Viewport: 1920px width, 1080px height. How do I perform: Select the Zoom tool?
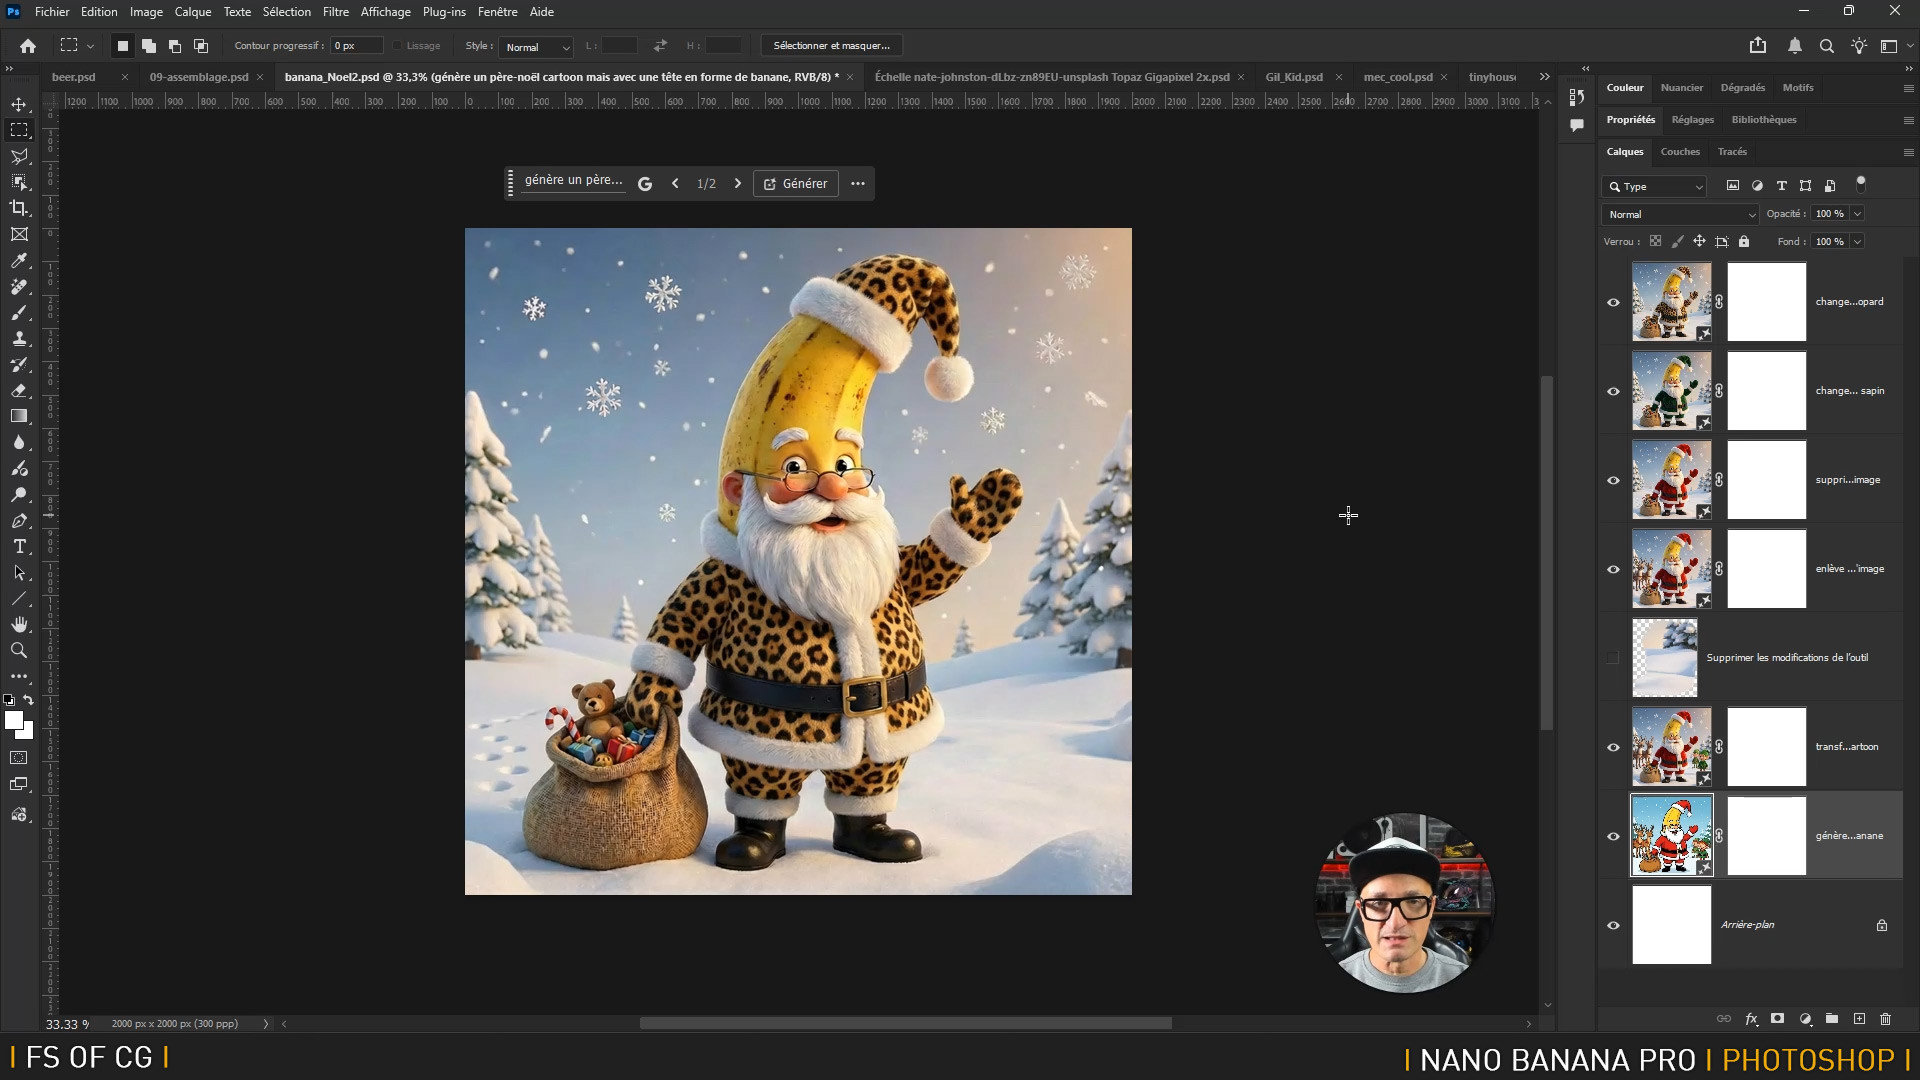19,650
